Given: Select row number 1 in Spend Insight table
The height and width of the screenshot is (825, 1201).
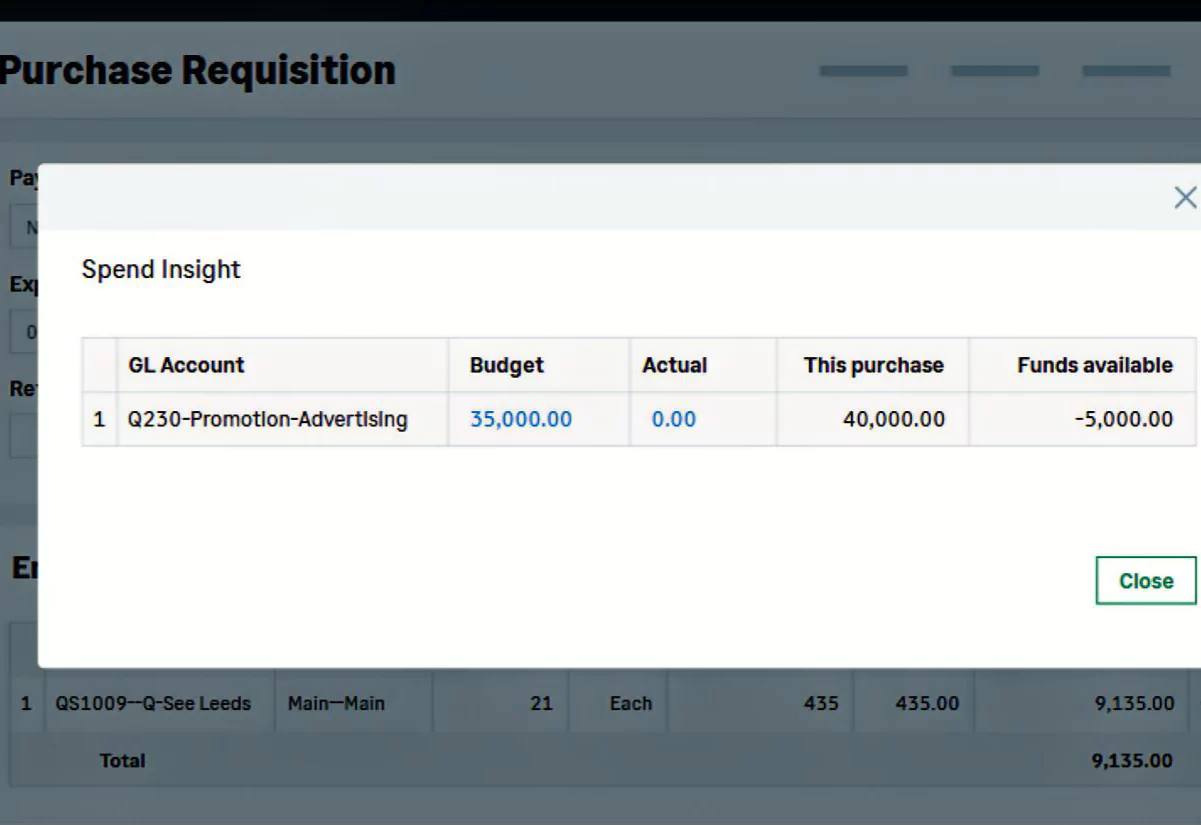Looking at the screenshot, I should [x=99, y=419].
